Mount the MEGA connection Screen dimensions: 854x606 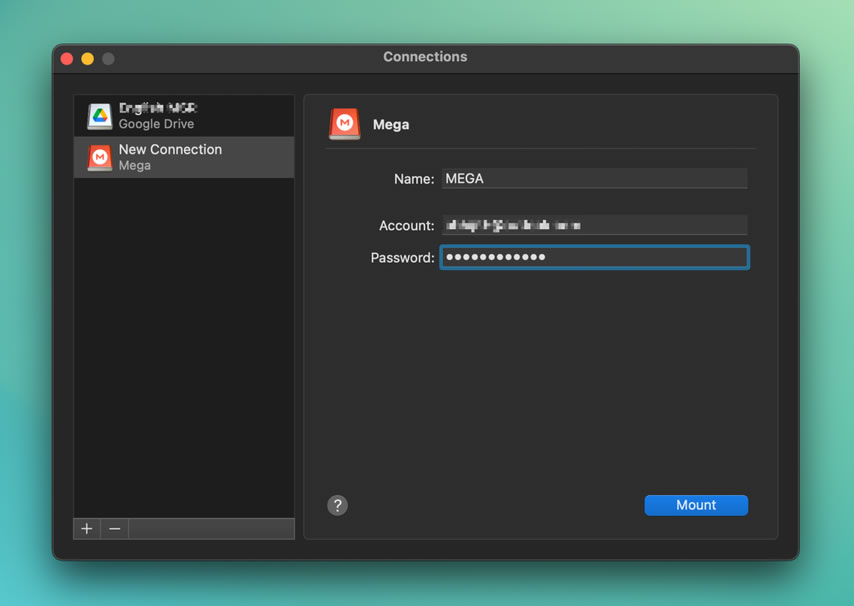tap(696, 505)
